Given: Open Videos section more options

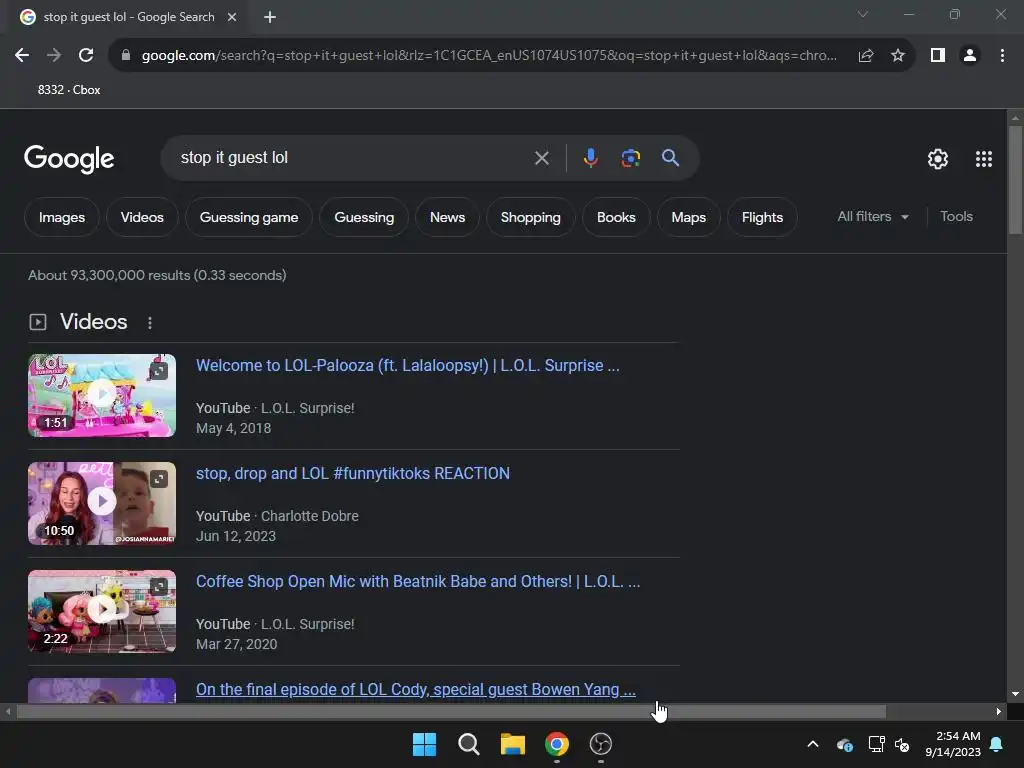Looking at the screenshot, I should click(x=150, y=323).
